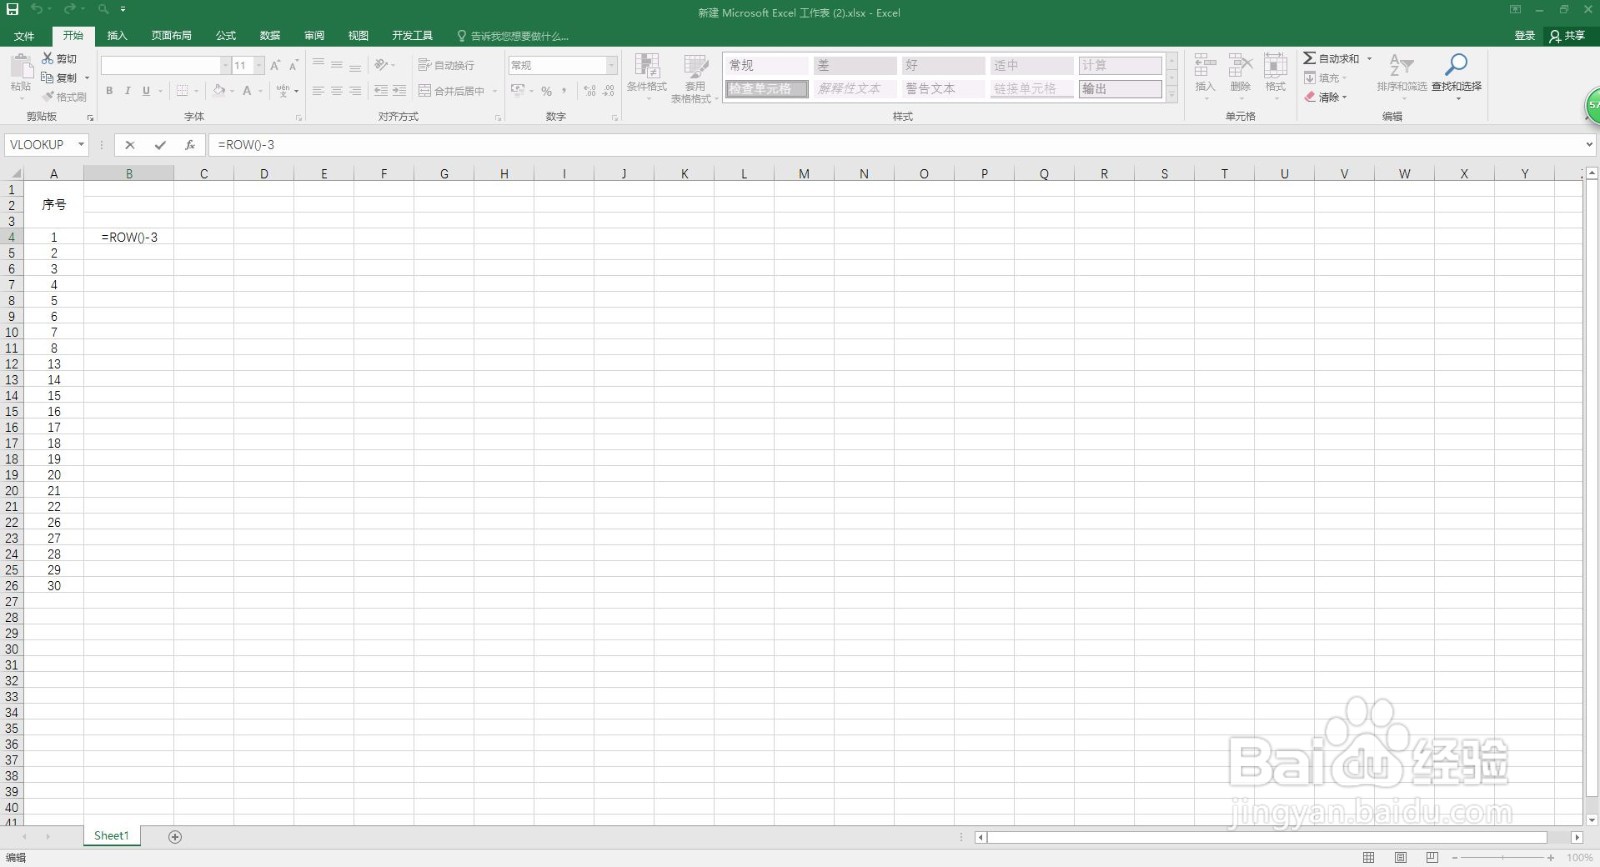
Task: Expand the Name Box dropdown arrow
Action: coord(81,145)
